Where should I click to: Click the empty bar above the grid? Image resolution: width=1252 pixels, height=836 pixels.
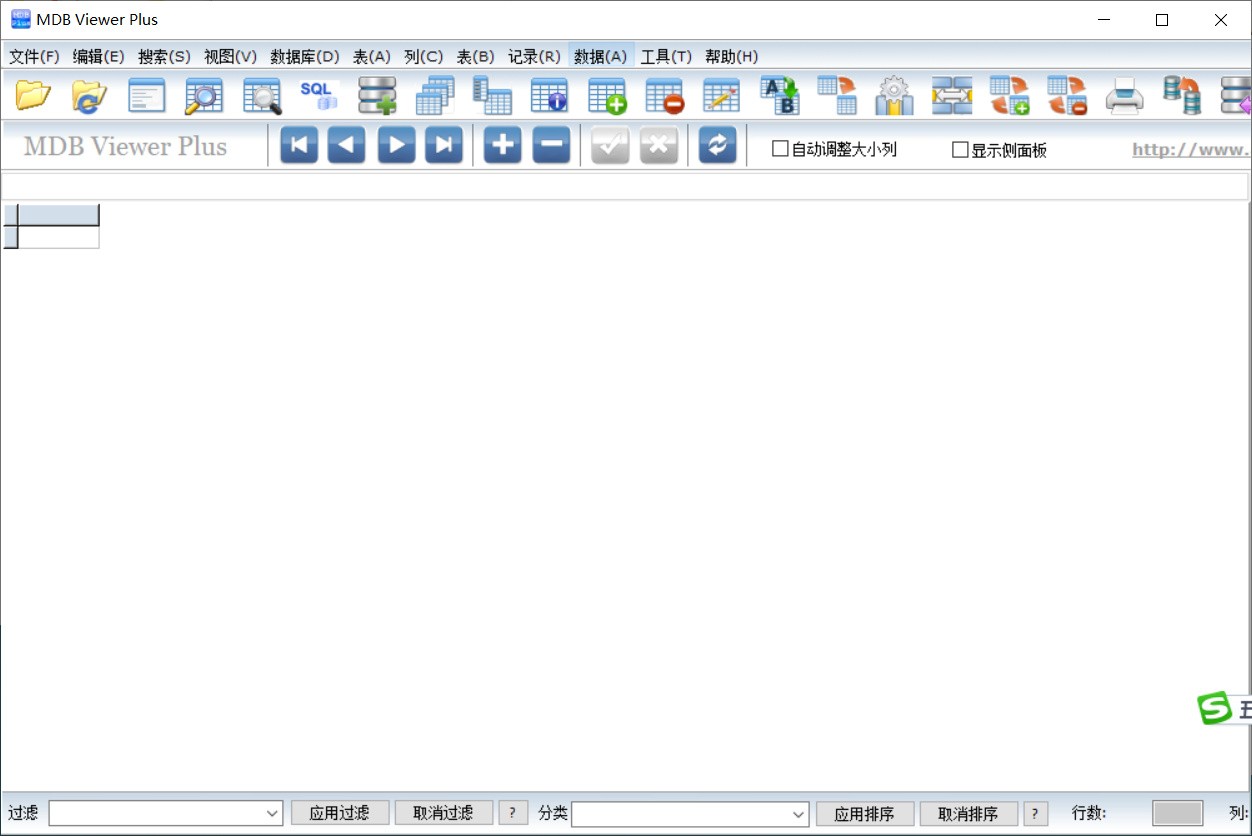pos(625,186)
